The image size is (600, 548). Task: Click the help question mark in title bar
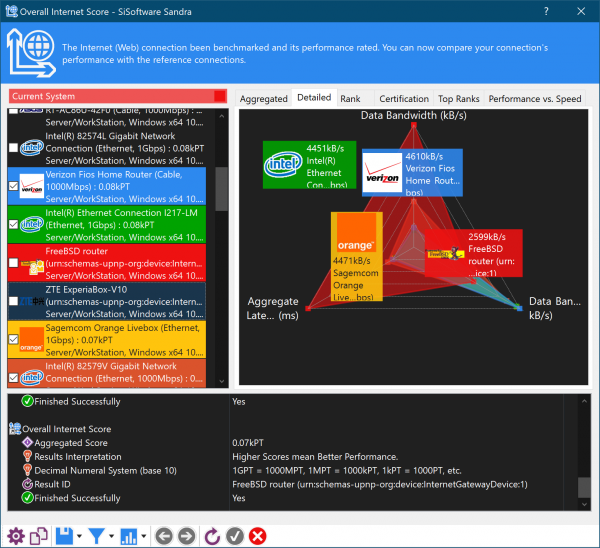tap(546, 11)
